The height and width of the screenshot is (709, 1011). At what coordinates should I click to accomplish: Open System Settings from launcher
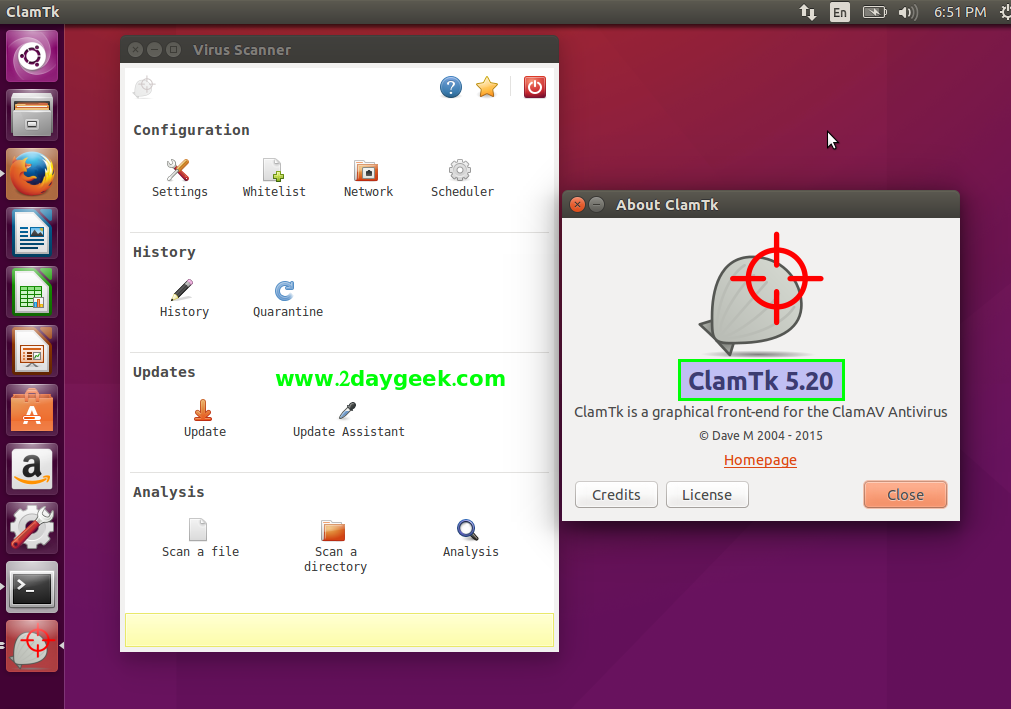(x=32, y=529)
